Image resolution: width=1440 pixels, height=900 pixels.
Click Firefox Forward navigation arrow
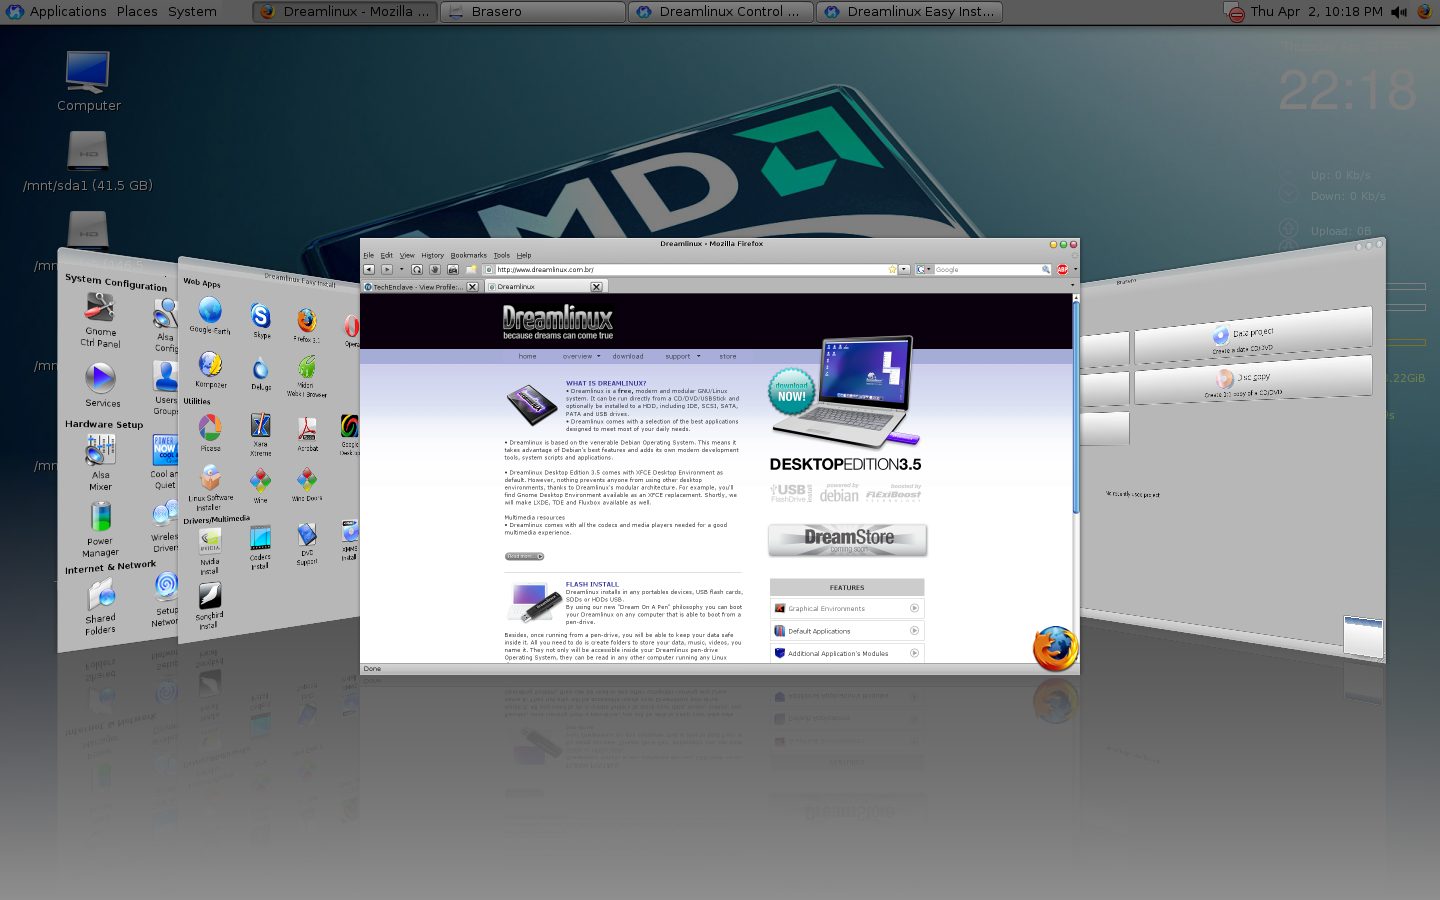(x=387, y=269)
